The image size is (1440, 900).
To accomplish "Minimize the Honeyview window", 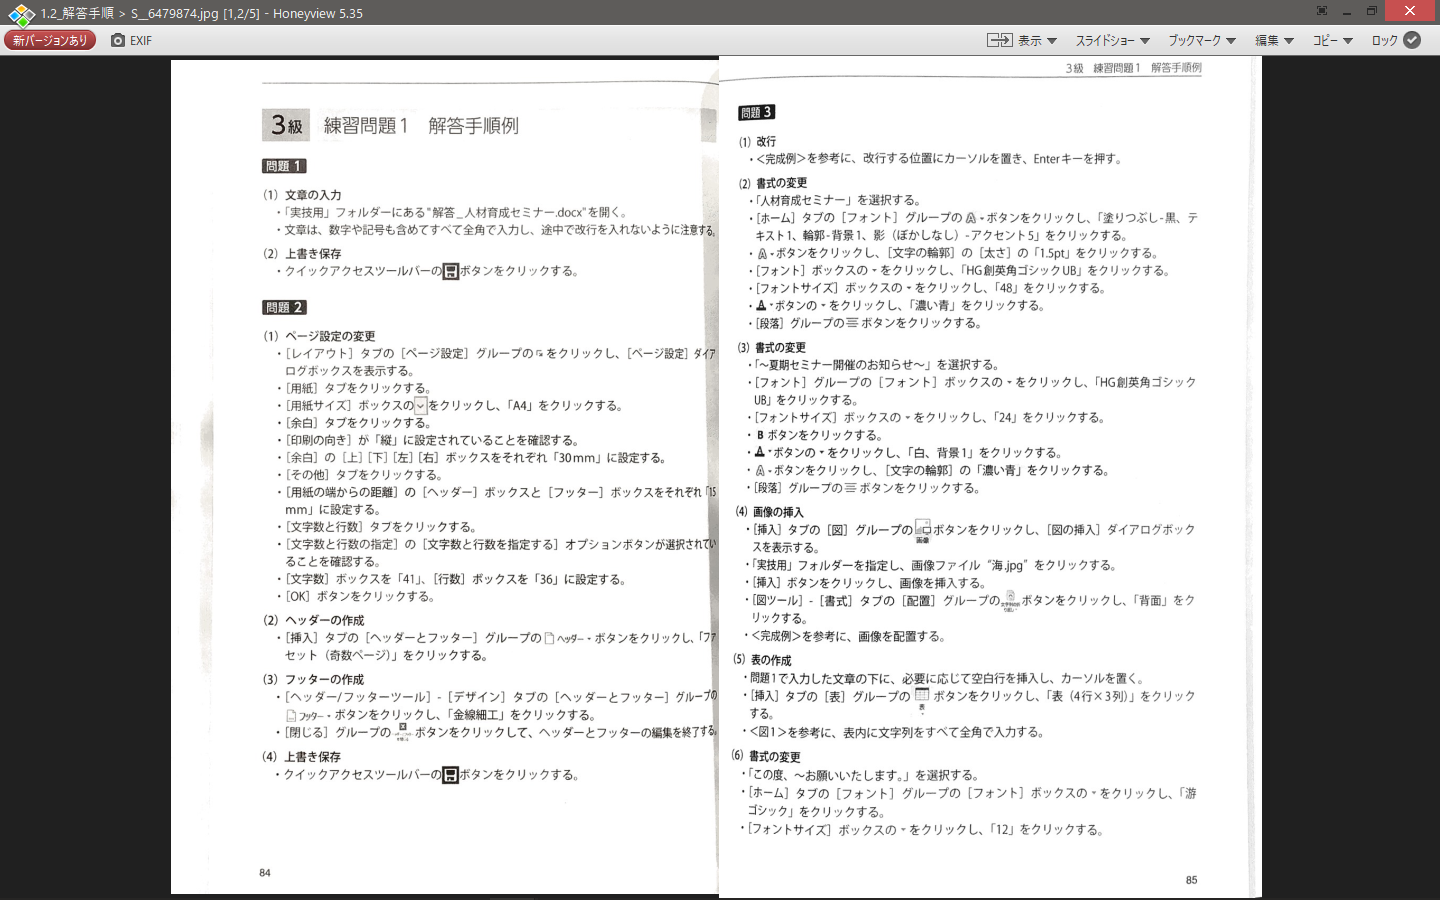I will click(1347, 11).
